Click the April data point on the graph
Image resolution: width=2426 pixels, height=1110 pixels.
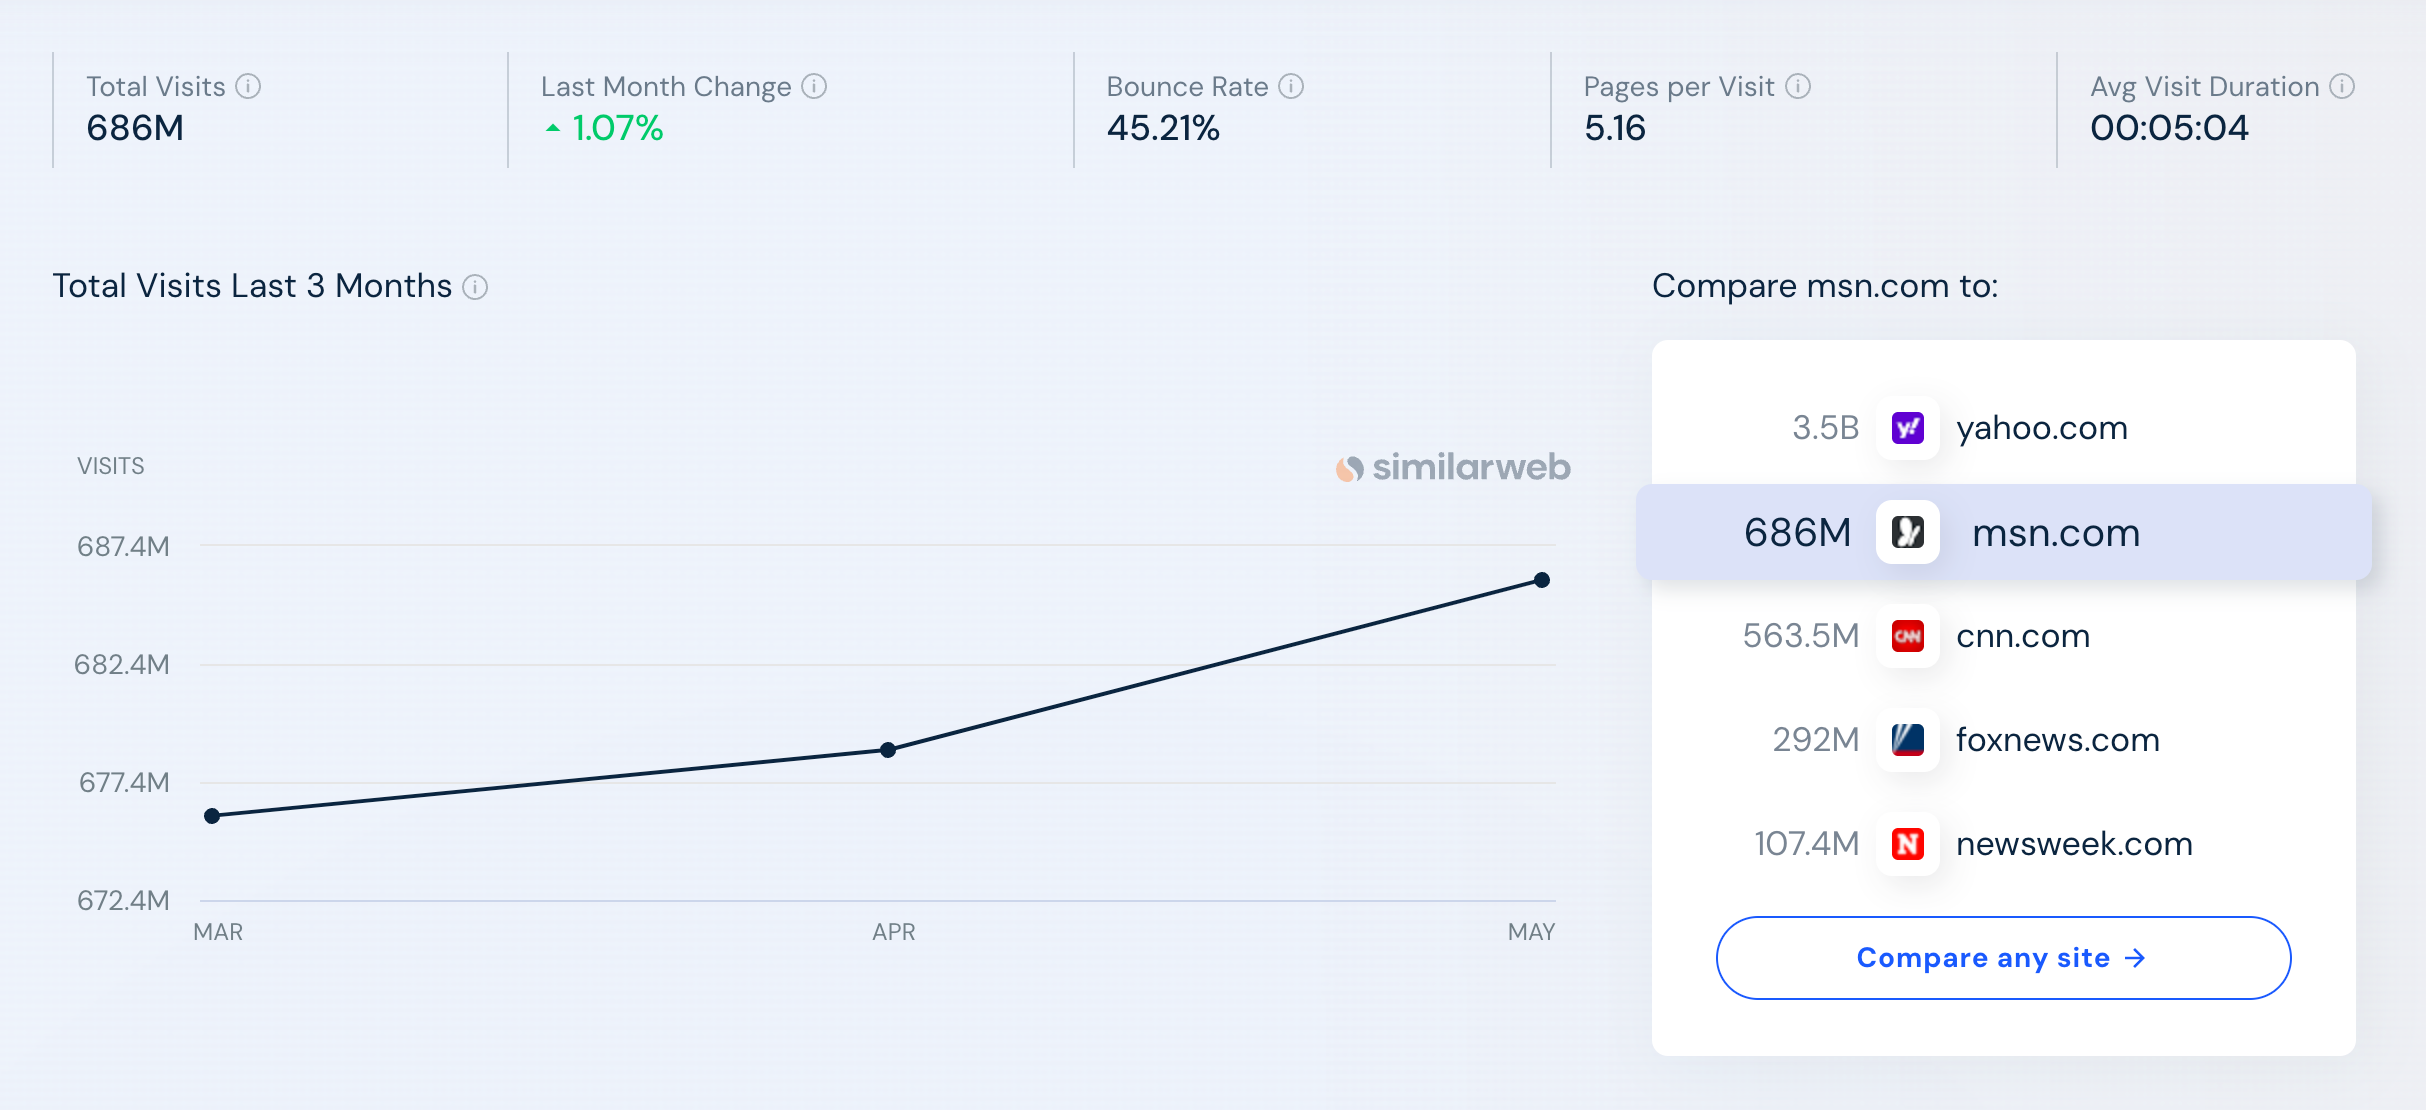[x=888, y=750]
